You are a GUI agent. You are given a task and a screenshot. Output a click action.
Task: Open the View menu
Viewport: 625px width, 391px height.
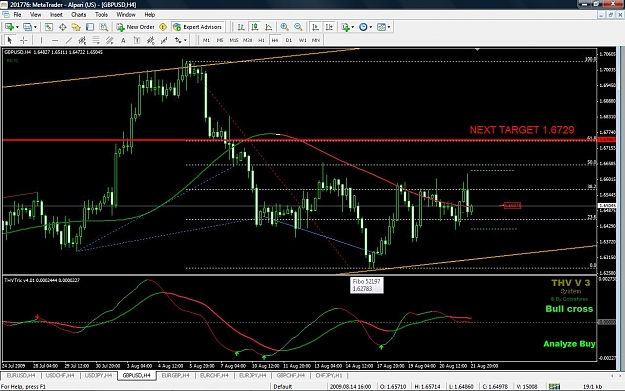click(35, 15)
